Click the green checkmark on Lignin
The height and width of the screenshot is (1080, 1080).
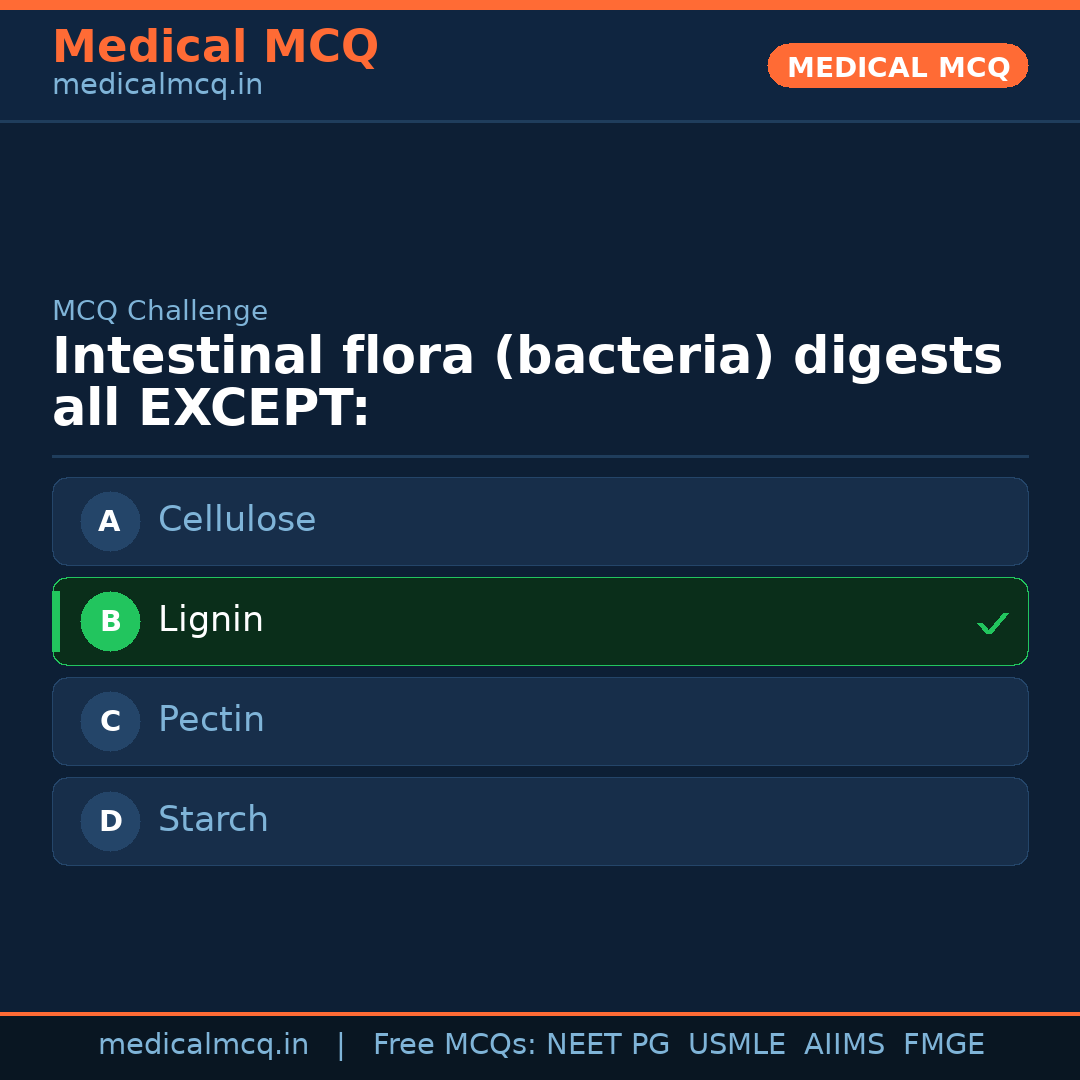[992, 623]
